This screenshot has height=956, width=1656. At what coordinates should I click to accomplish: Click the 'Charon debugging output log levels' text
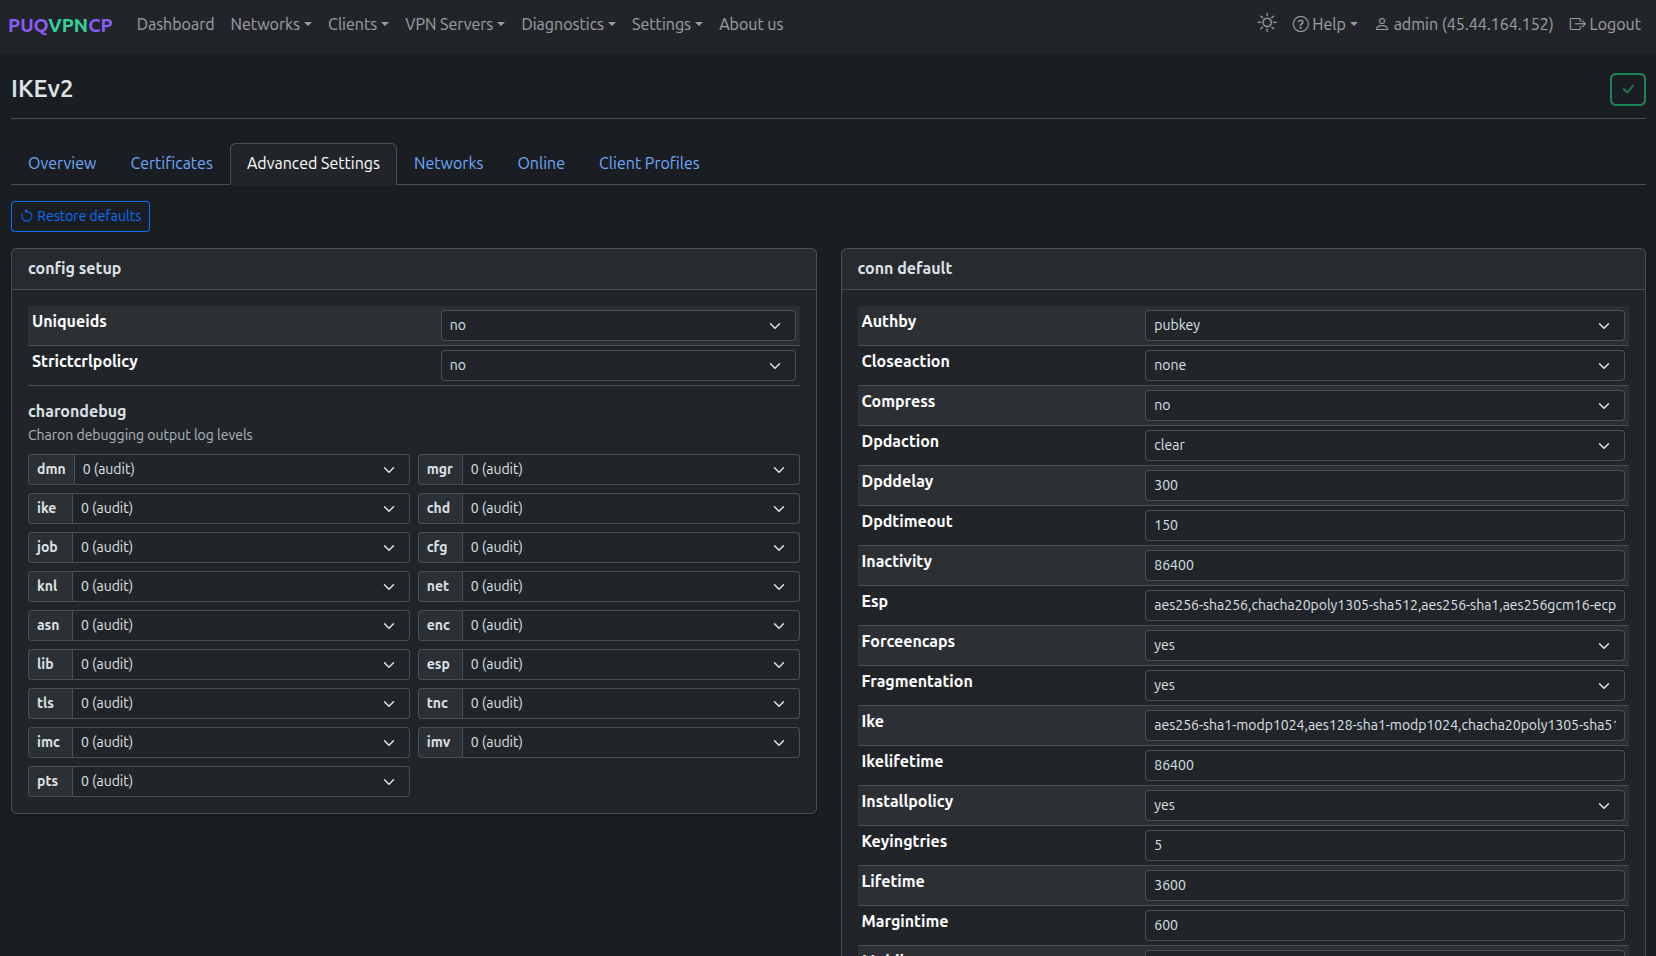tap(140, 435)
